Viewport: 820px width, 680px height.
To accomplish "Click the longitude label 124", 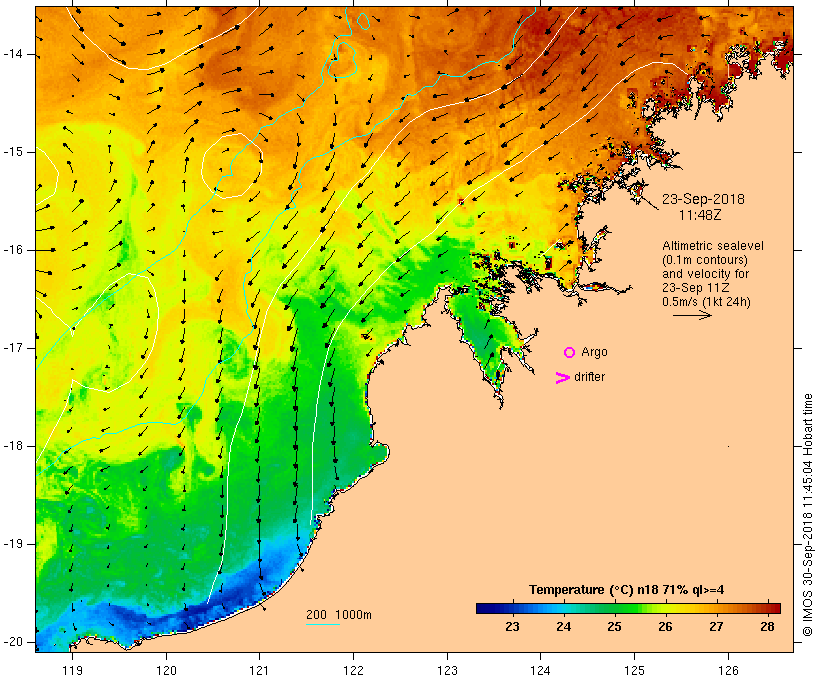I will click(x=540, y=670).
